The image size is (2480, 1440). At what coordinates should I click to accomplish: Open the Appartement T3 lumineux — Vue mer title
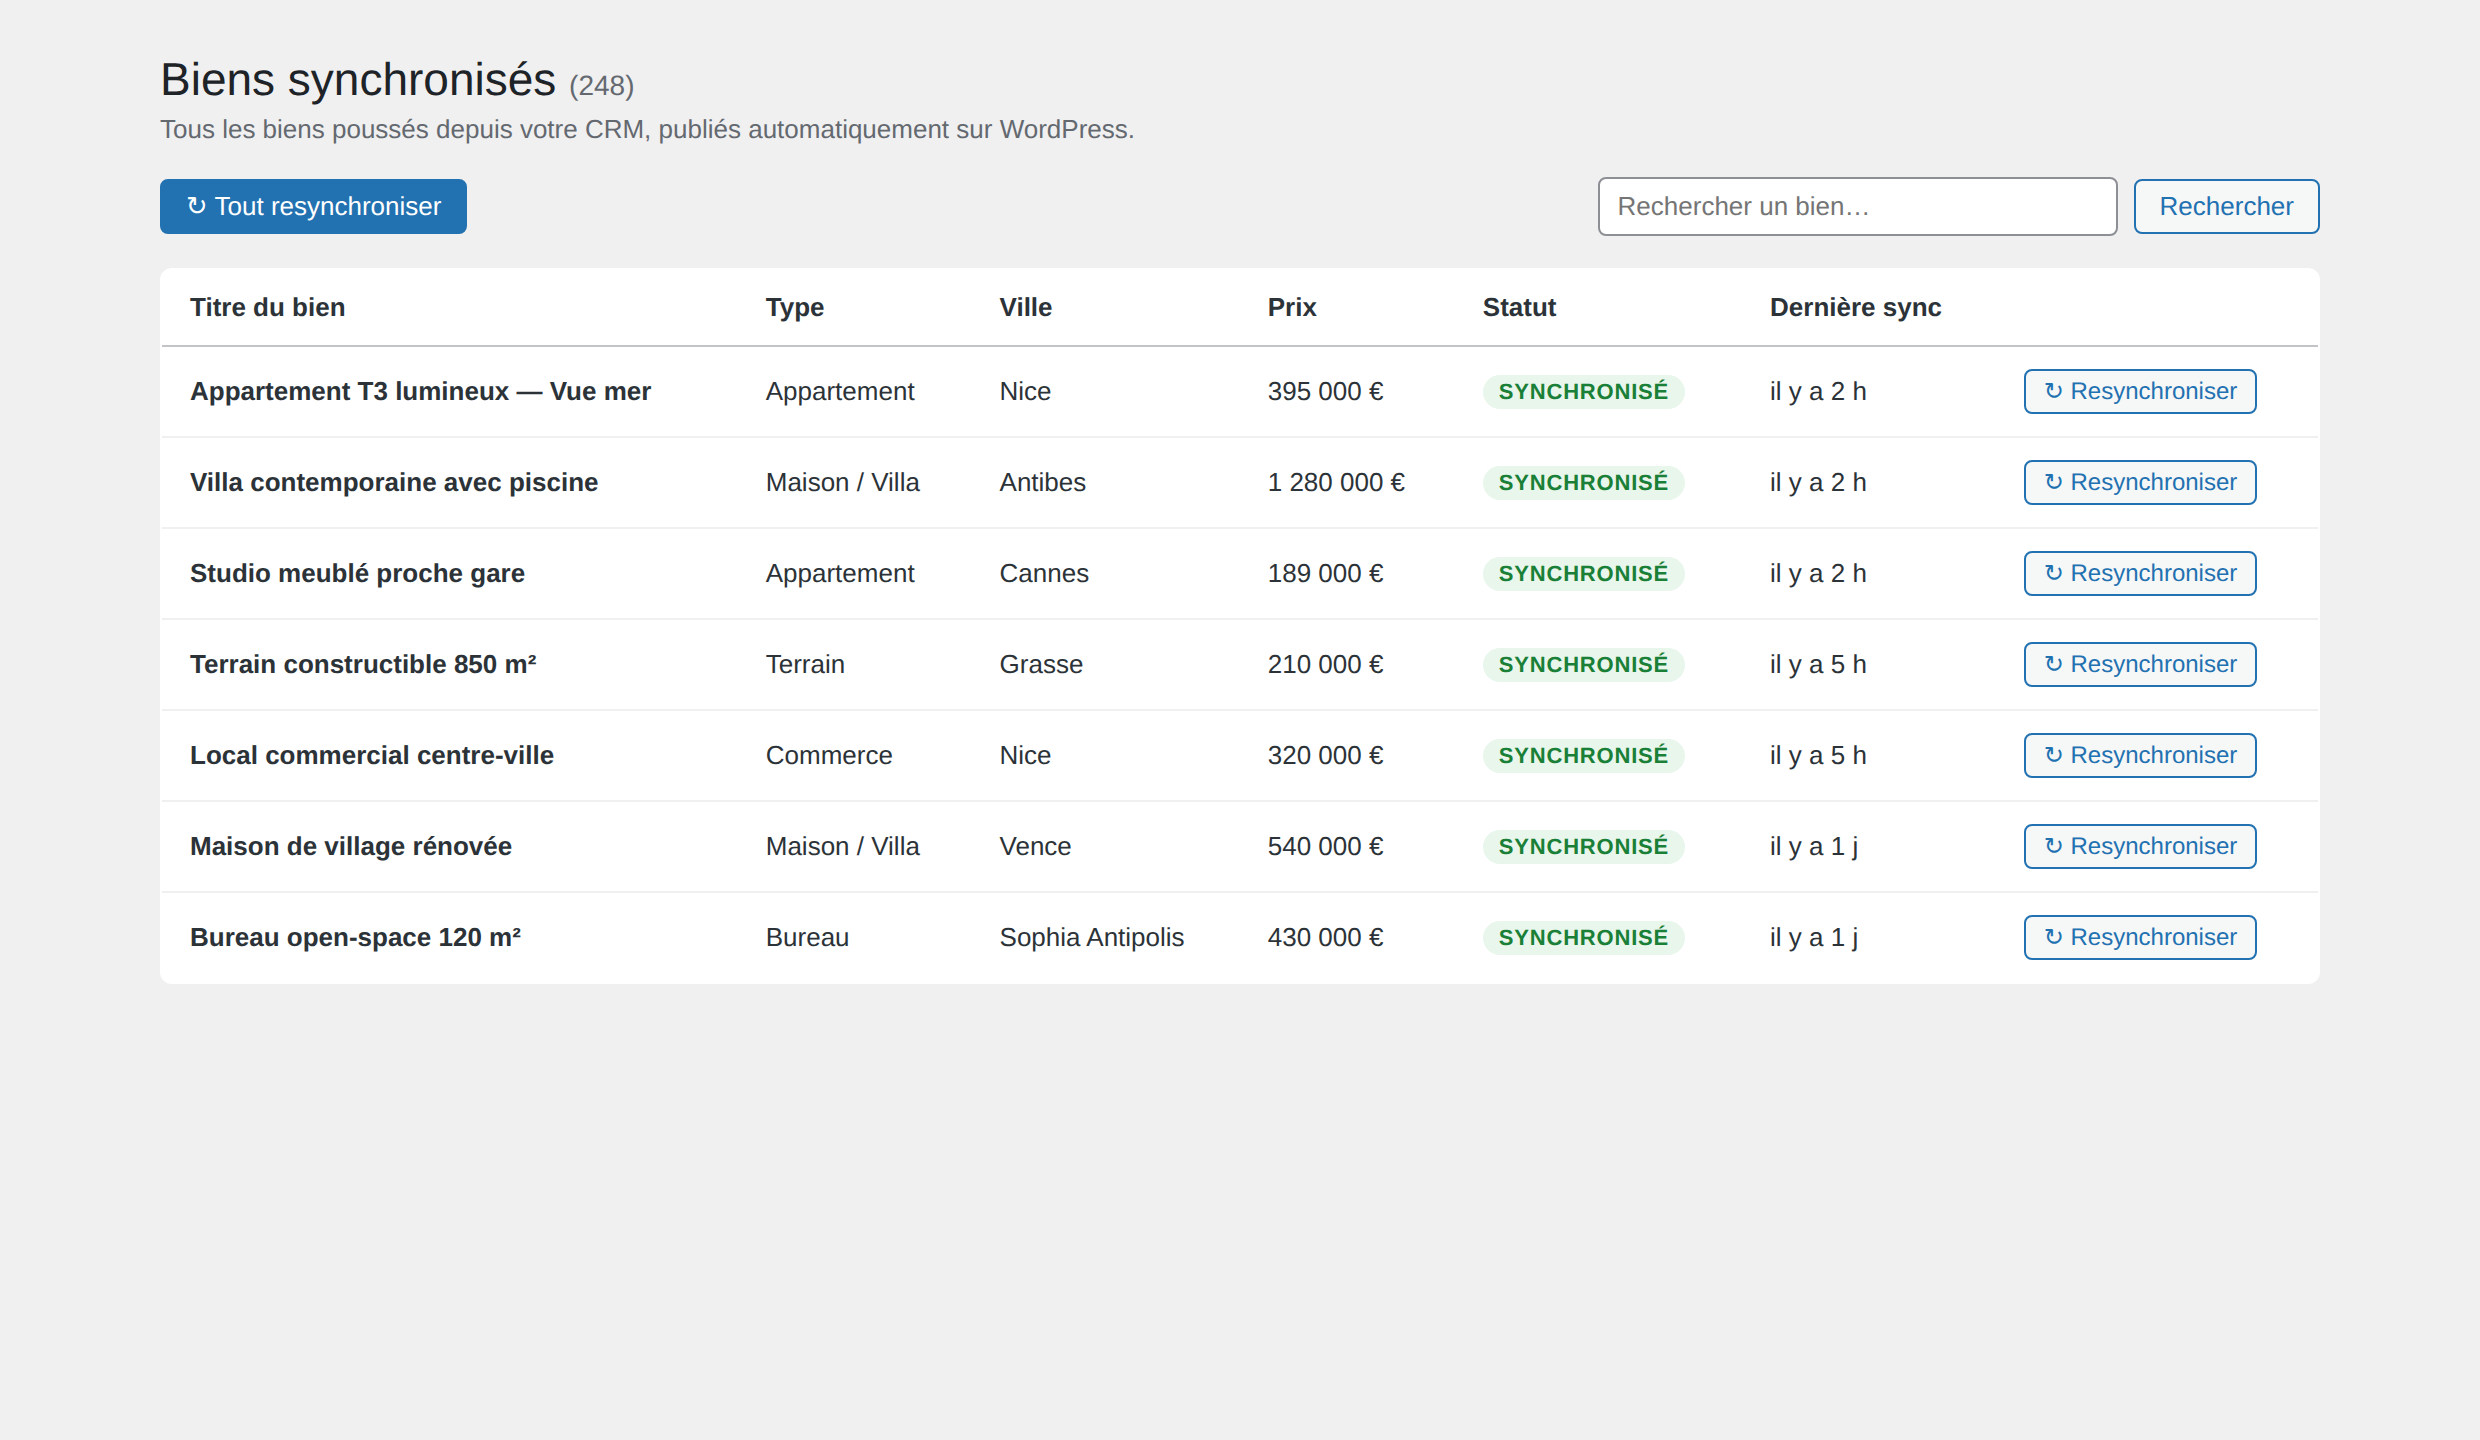point(420,391)
